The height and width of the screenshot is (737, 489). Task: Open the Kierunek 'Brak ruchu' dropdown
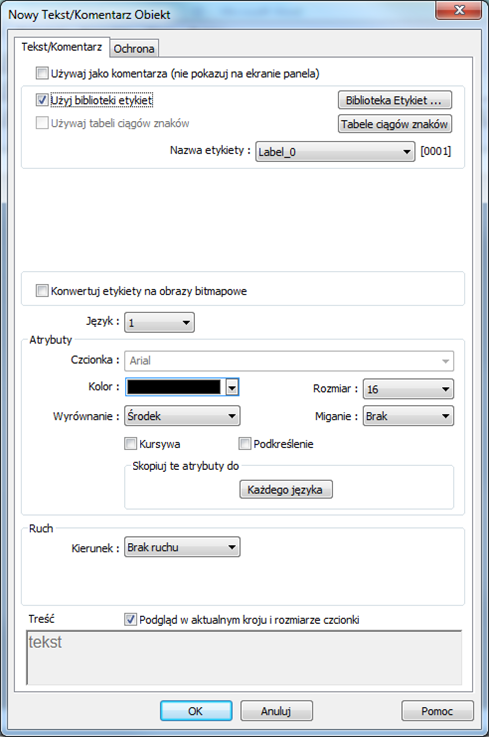[182, 547]
